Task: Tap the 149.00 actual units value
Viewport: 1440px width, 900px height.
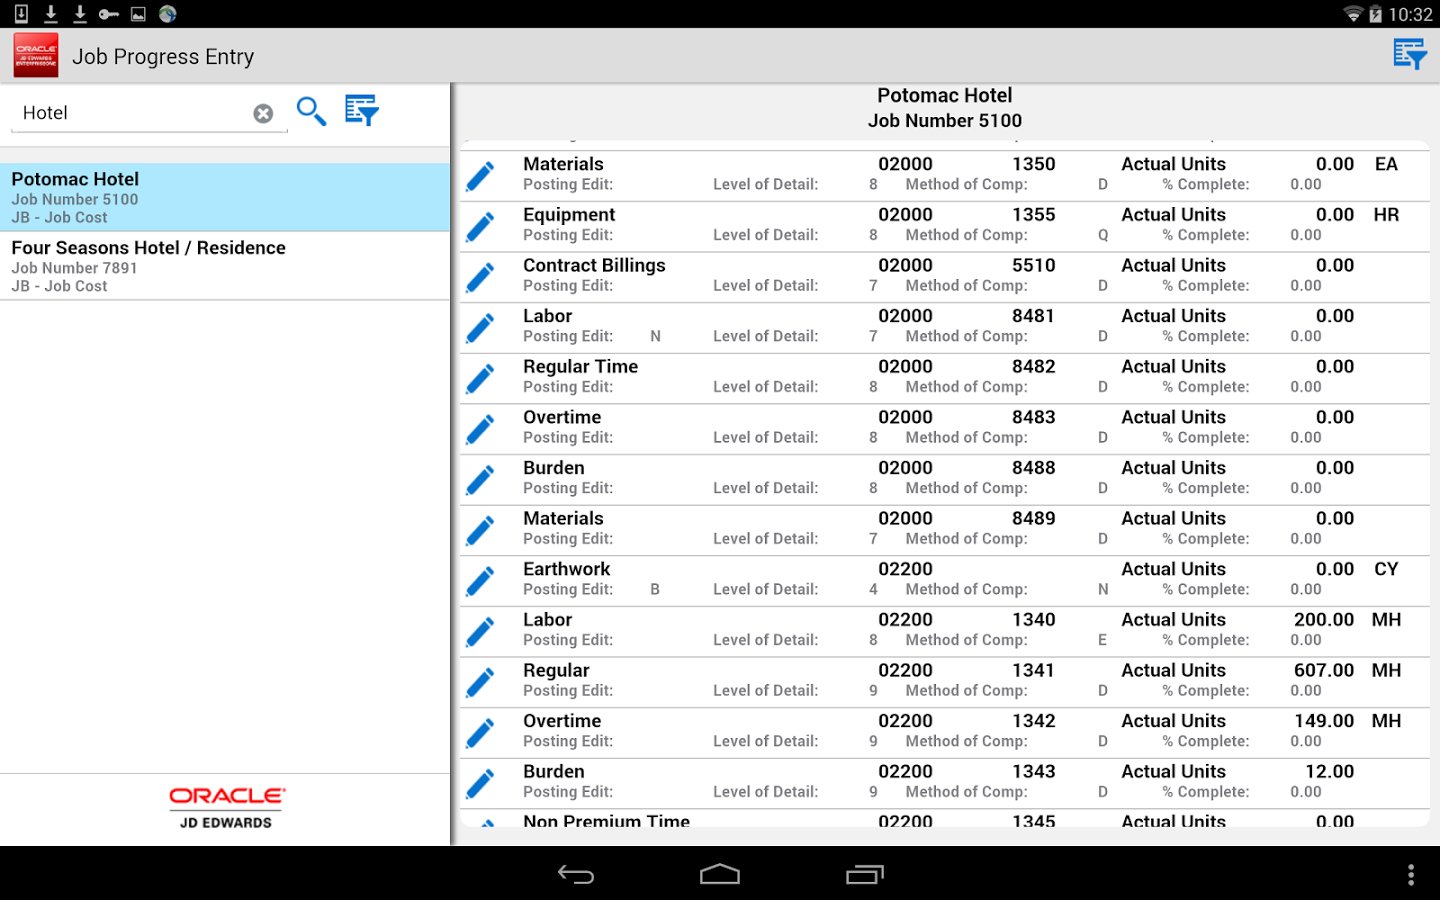Action: click(x=1324, y=721)
